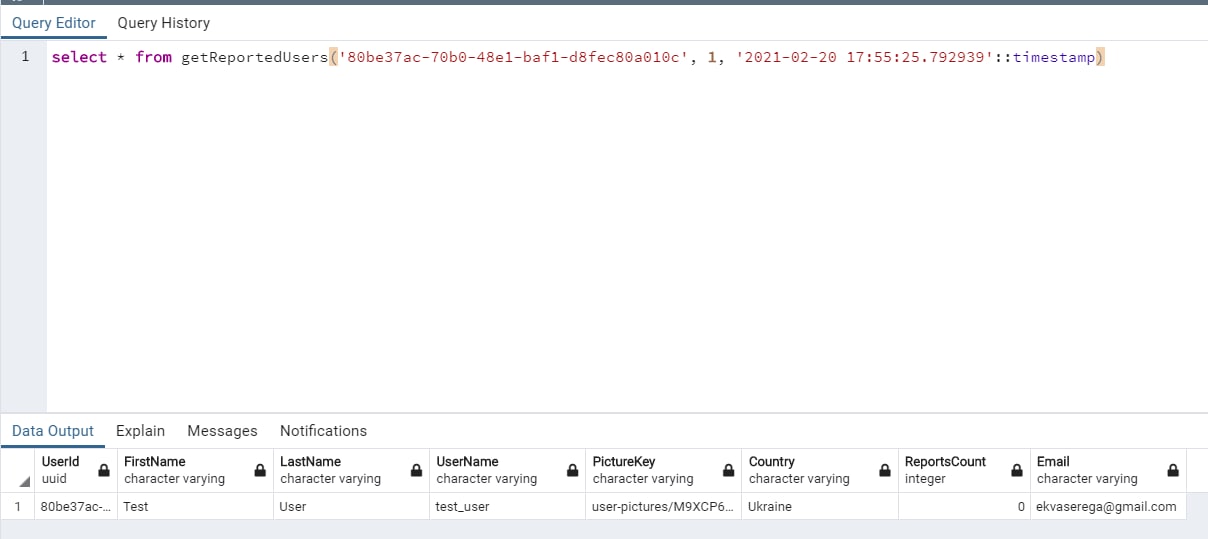Click 'getReportedUsers' in the query text

(x=254, y=57)
